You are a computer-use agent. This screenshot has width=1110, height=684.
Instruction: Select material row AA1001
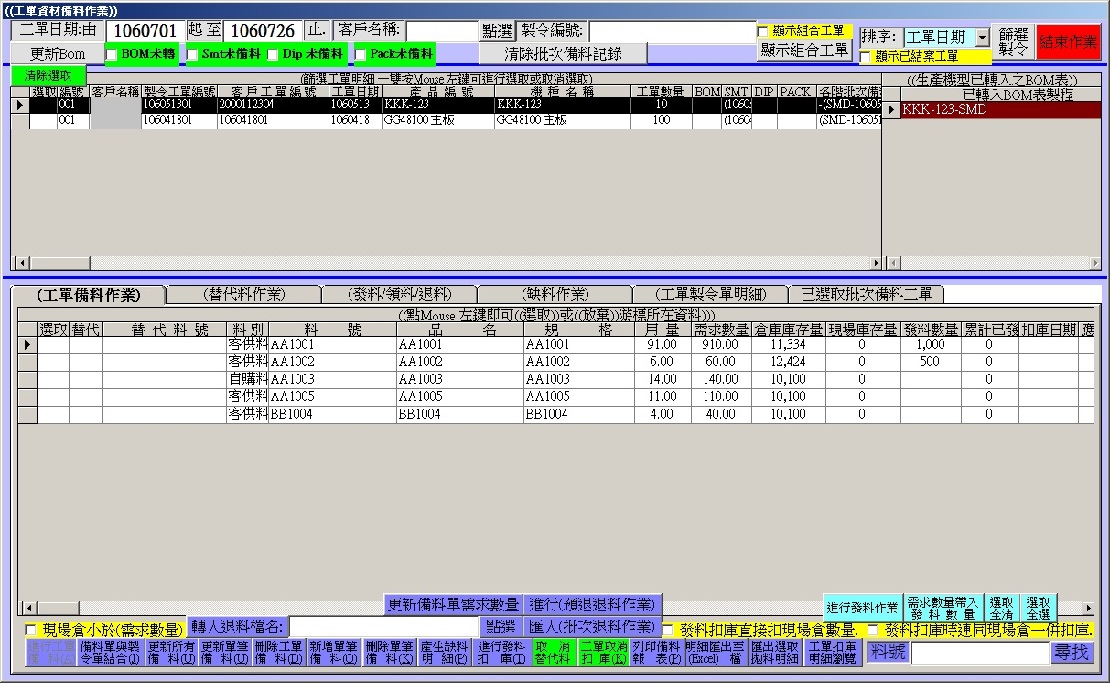coord(558,345)
